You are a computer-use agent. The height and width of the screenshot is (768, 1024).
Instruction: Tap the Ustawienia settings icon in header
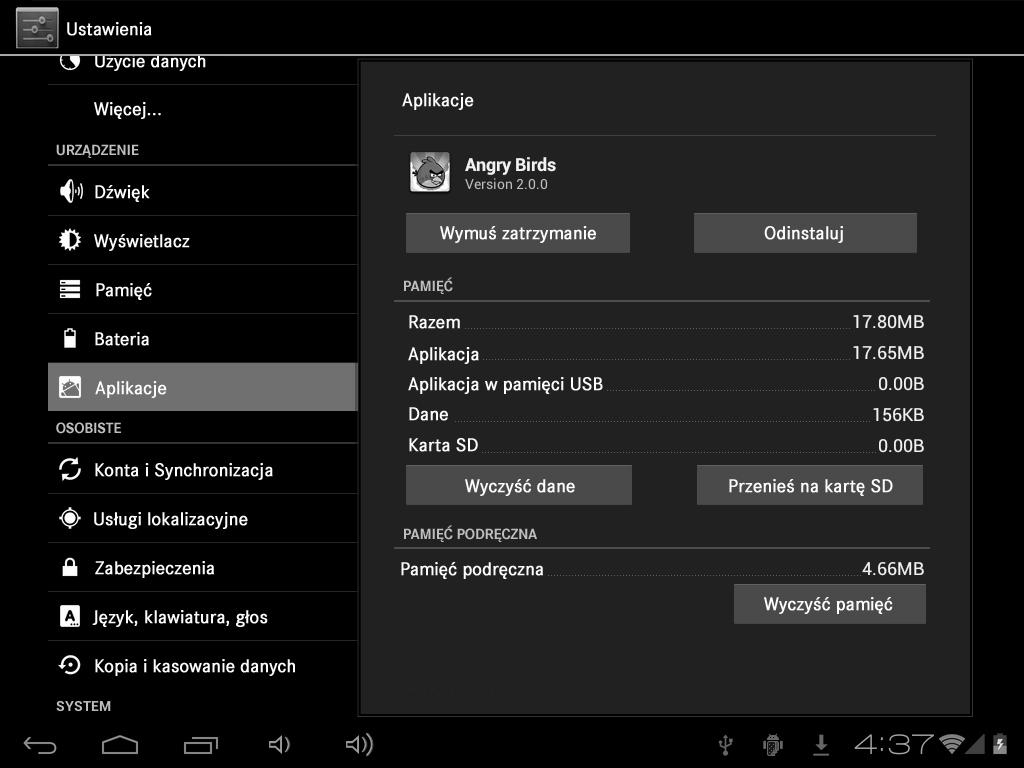37,28
